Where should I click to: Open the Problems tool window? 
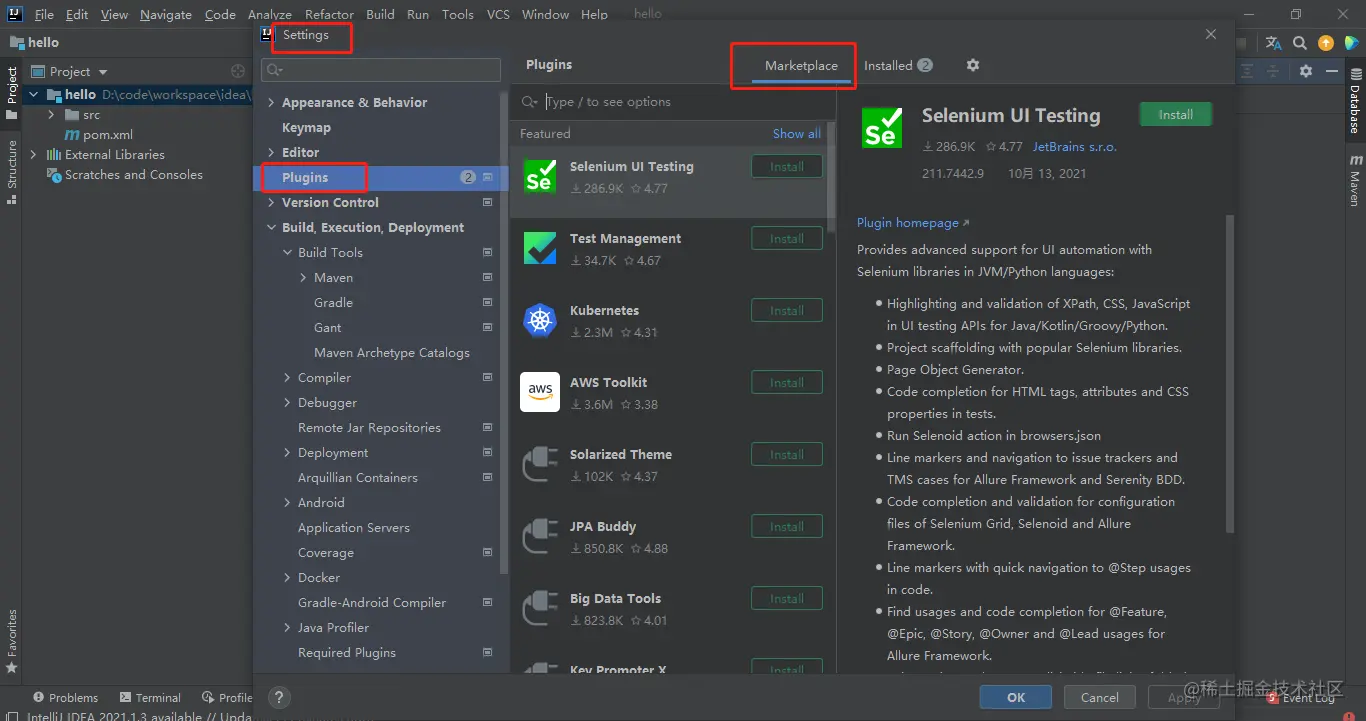tap(66, 698)
